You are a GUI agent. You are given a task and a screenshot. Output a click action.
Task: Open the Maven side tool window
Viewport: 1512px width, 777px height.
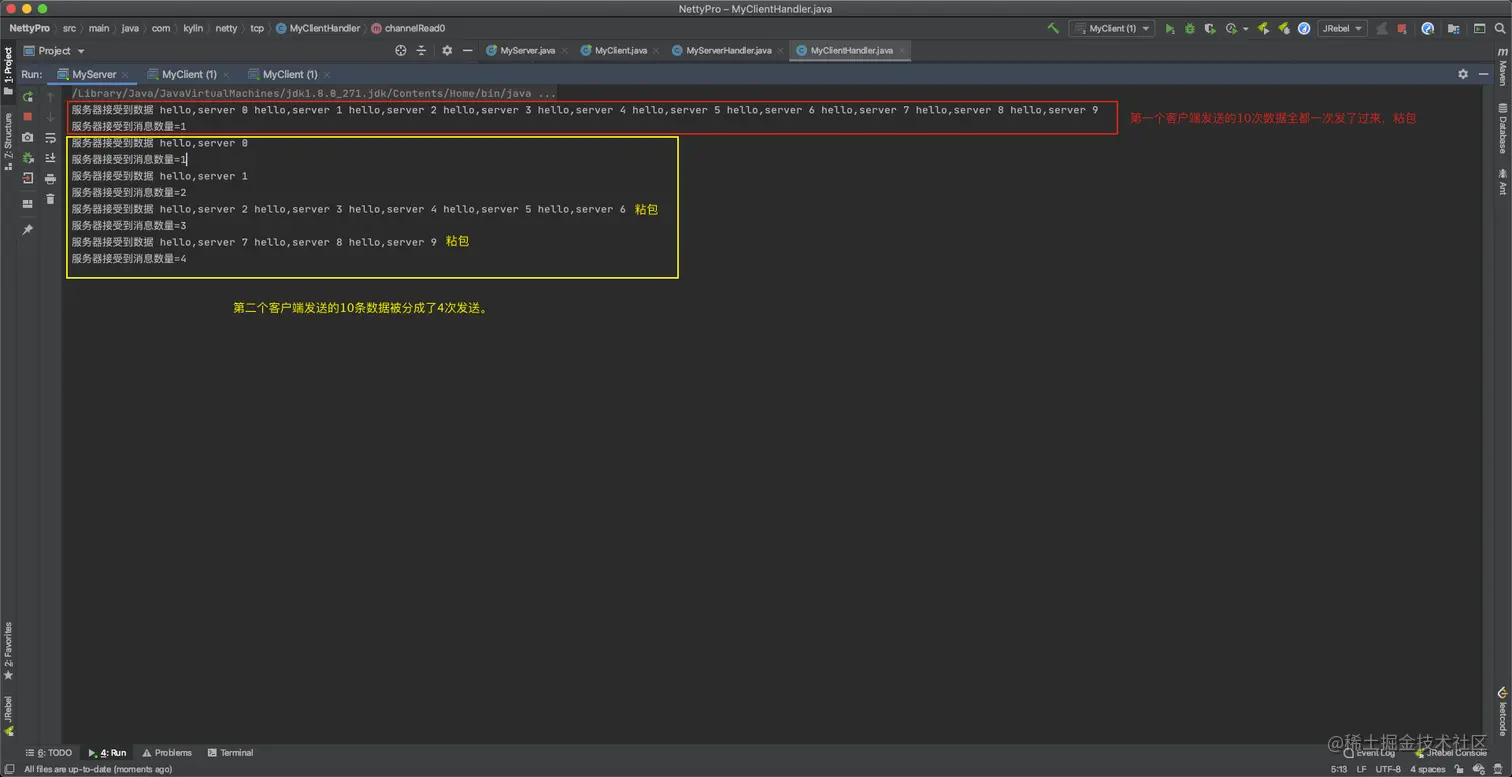(x=1503, y=66)
